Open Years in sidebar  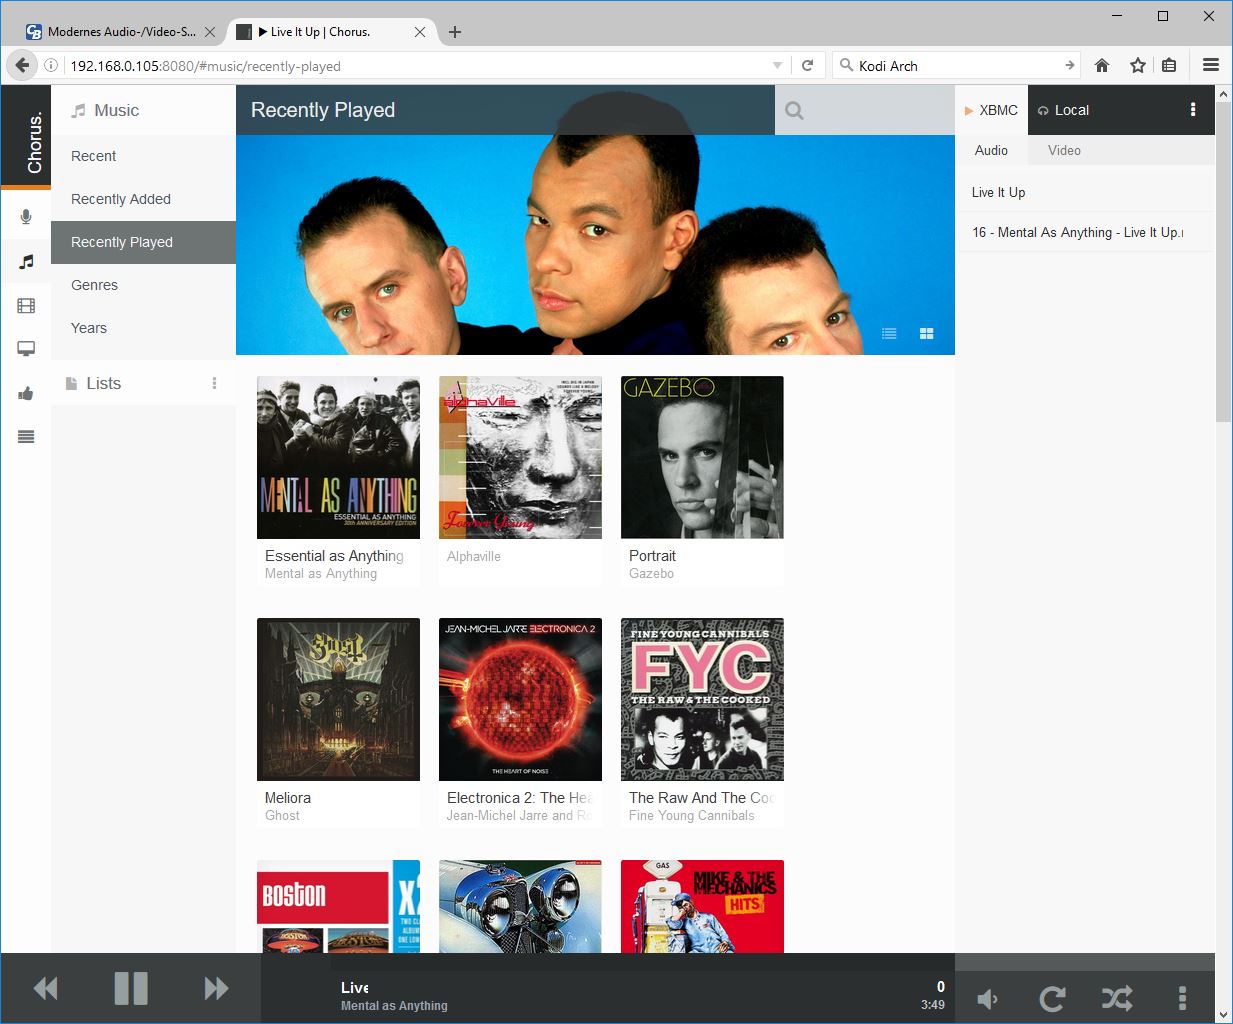[x=143, y=328]
